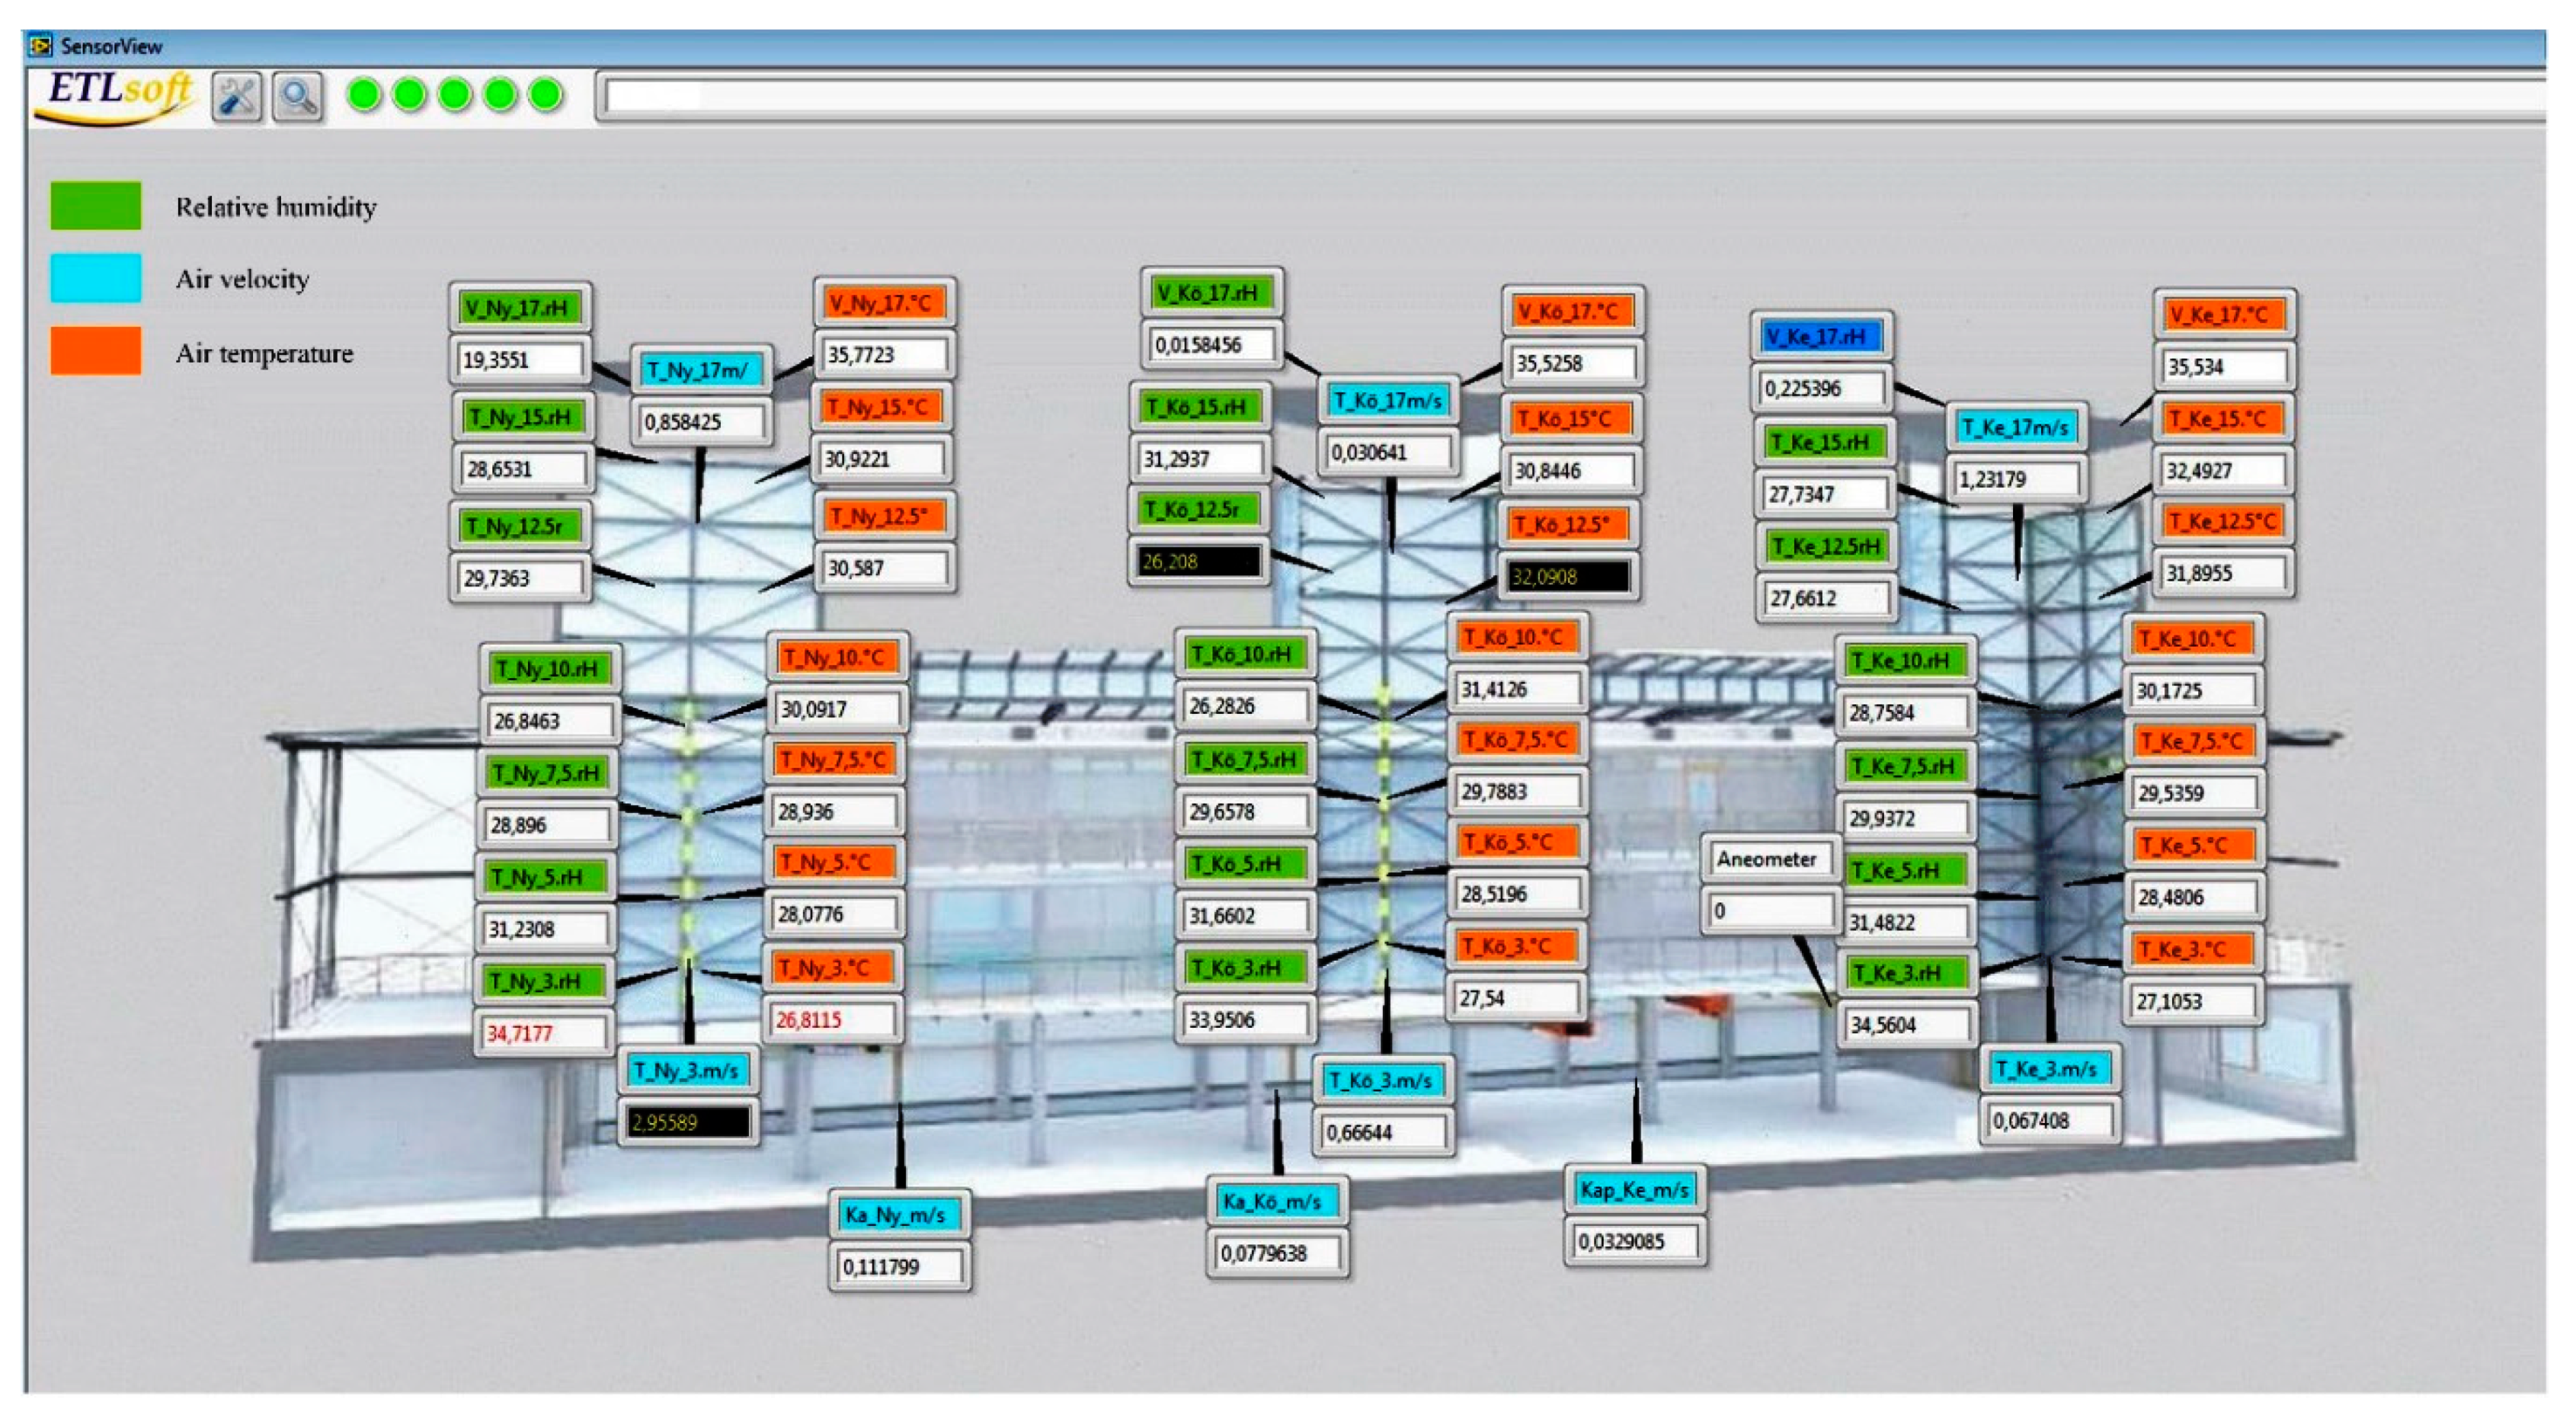Click the ETLsoft logo
This screenshot has width=2576, height=1424.
coord(118,95)
